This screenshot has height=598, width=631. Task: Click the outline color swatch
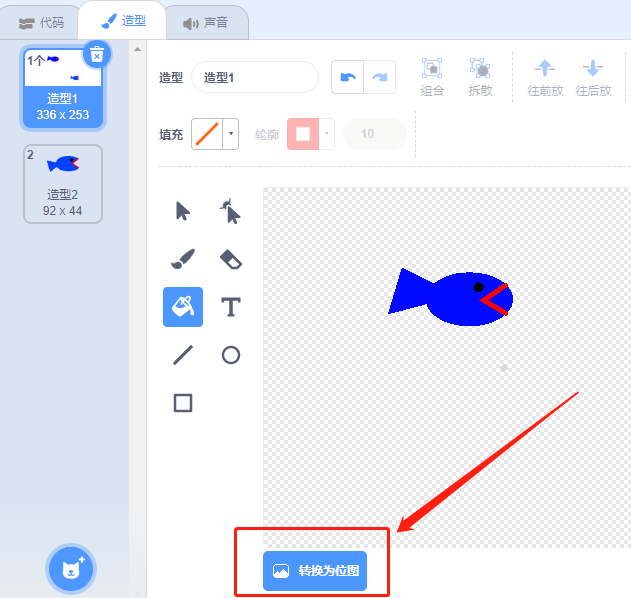[303, 134]
